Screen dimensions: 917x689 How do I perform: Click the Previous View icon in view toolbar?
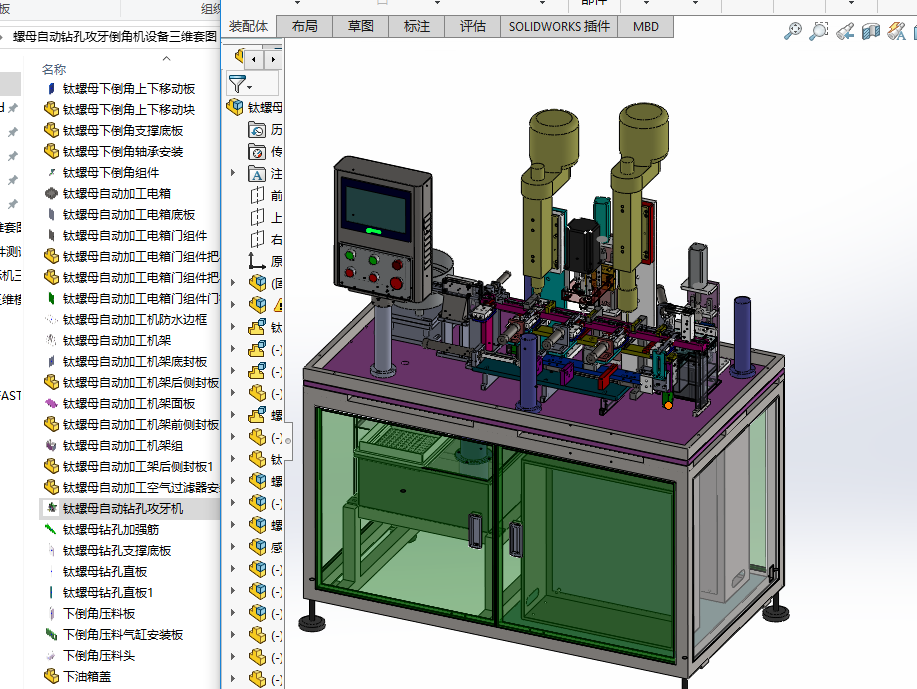845,32
